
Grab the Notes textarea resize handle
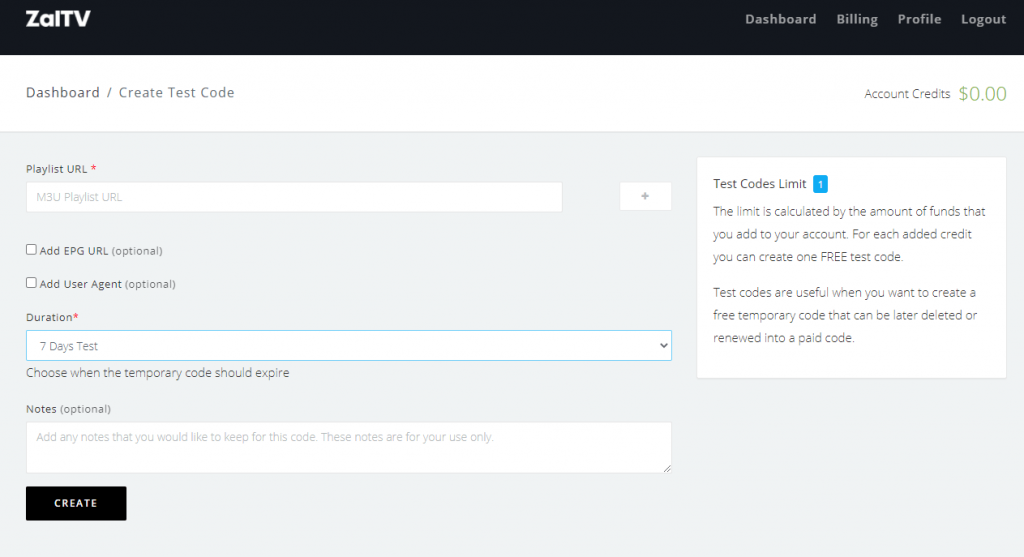point(667,468)
